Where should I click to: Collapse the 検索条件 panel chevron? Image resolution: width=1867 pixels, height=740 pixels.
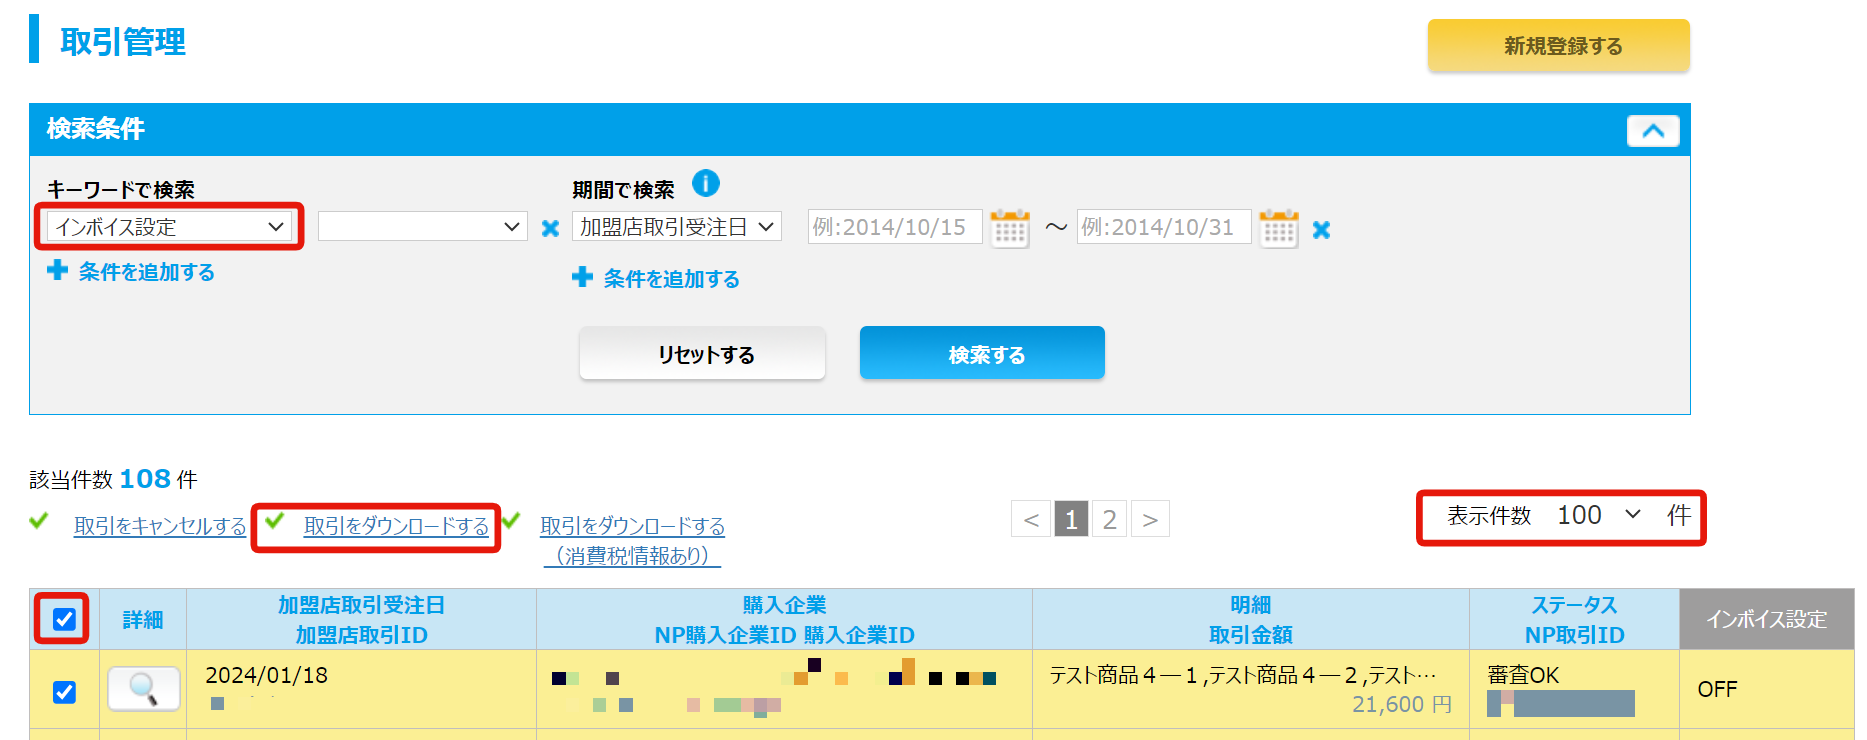pyautogui.click(x=1652, y=131)
